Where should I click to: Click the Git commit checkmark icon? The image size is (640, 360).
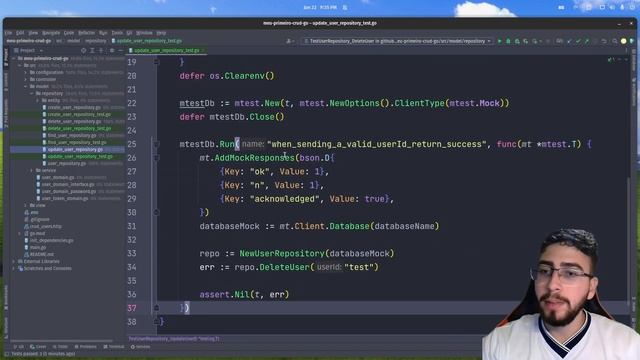[x=578, y=41]
